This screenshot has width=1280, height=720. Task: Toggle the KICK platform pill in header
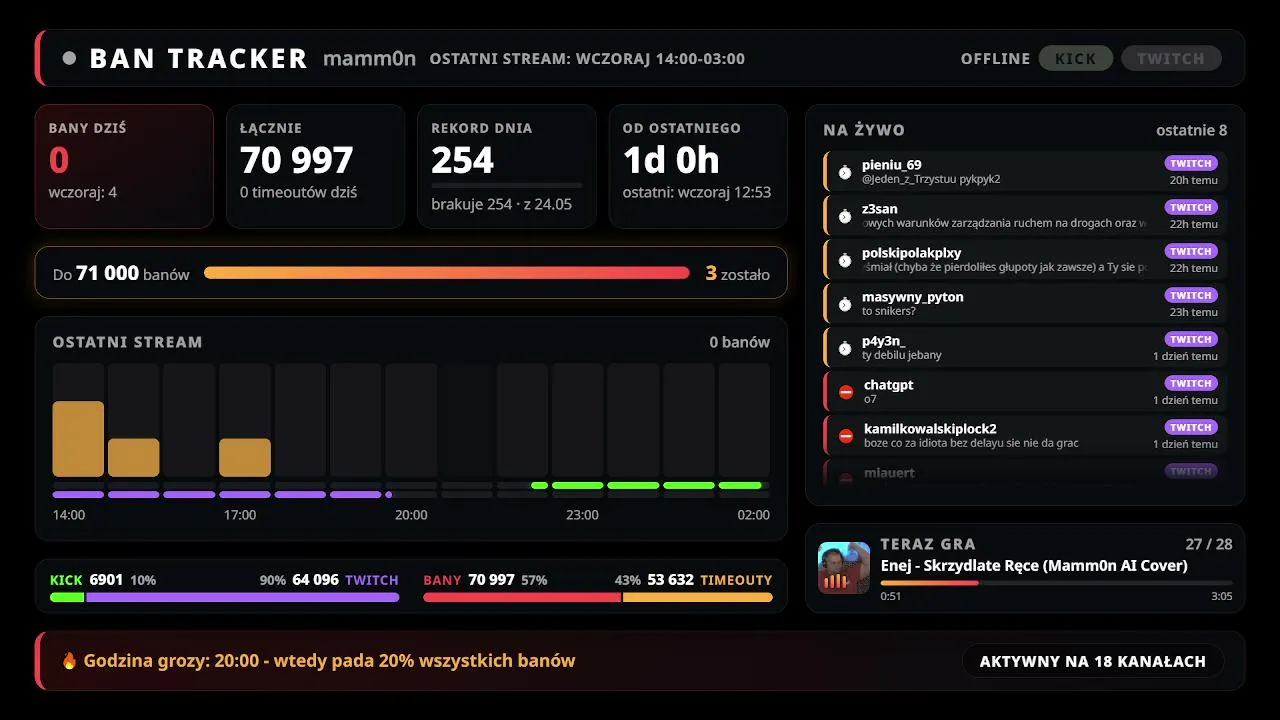tap(1076, 58)
